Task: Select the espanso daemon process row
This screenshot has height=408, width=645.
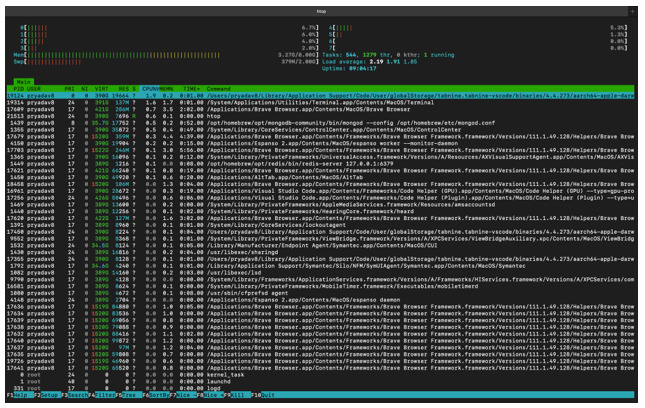Action: [320, 300]
